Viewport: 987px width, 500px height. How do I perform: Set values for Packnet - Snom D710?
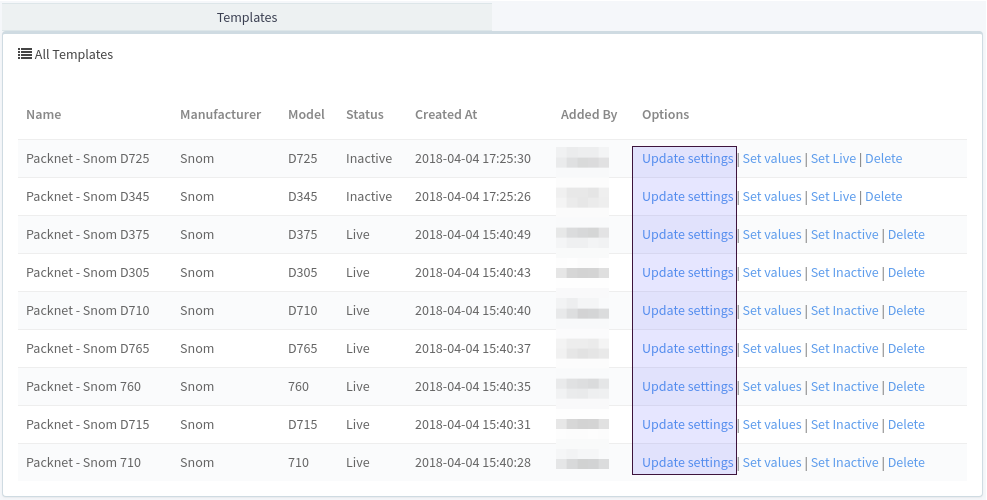[772, 310]
